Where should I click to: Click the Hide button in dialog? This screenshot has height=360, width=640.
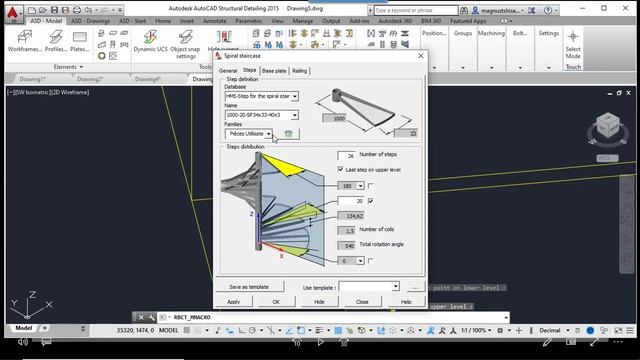pos(319,302)
